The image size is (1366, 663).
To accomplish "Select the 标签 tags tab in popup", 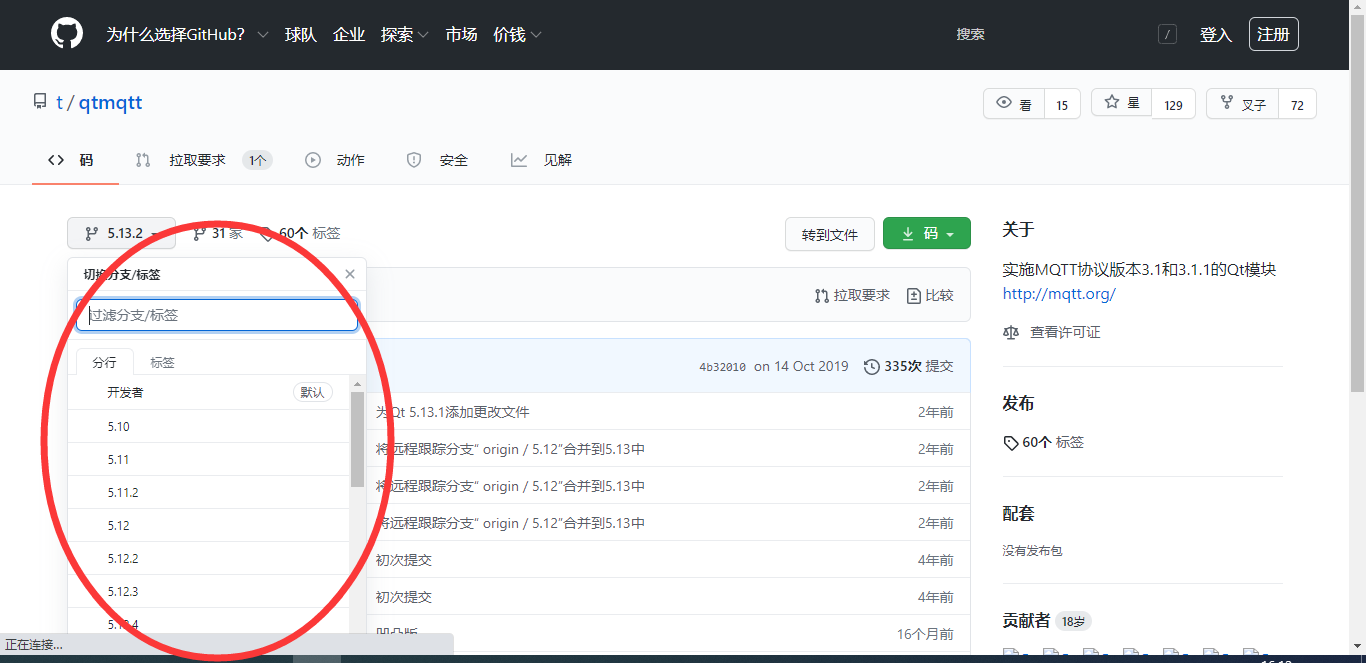I will (x=162, y=362).
